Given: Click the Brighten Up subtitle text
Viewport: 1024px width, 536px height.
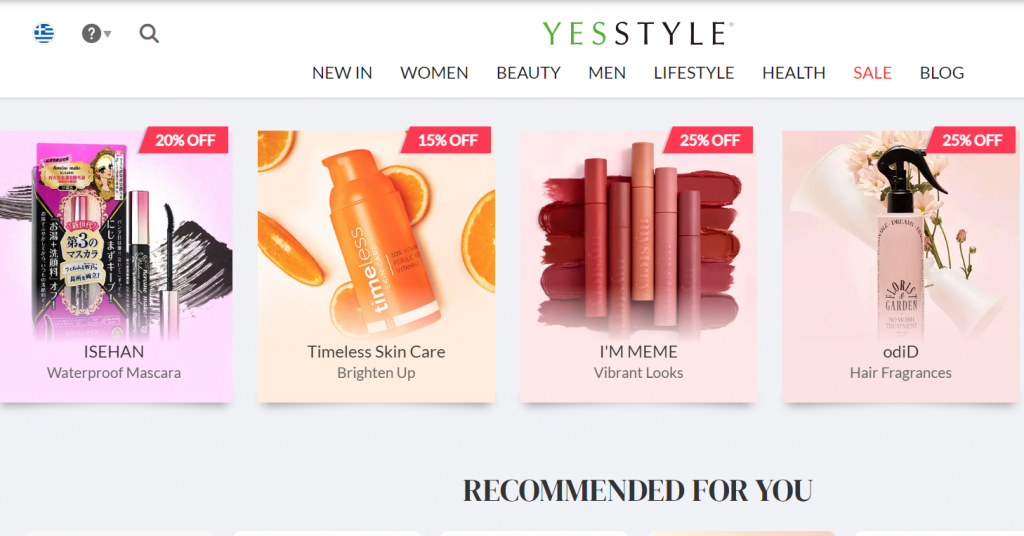Looking at the screenshot, I should tap(376, 373).
